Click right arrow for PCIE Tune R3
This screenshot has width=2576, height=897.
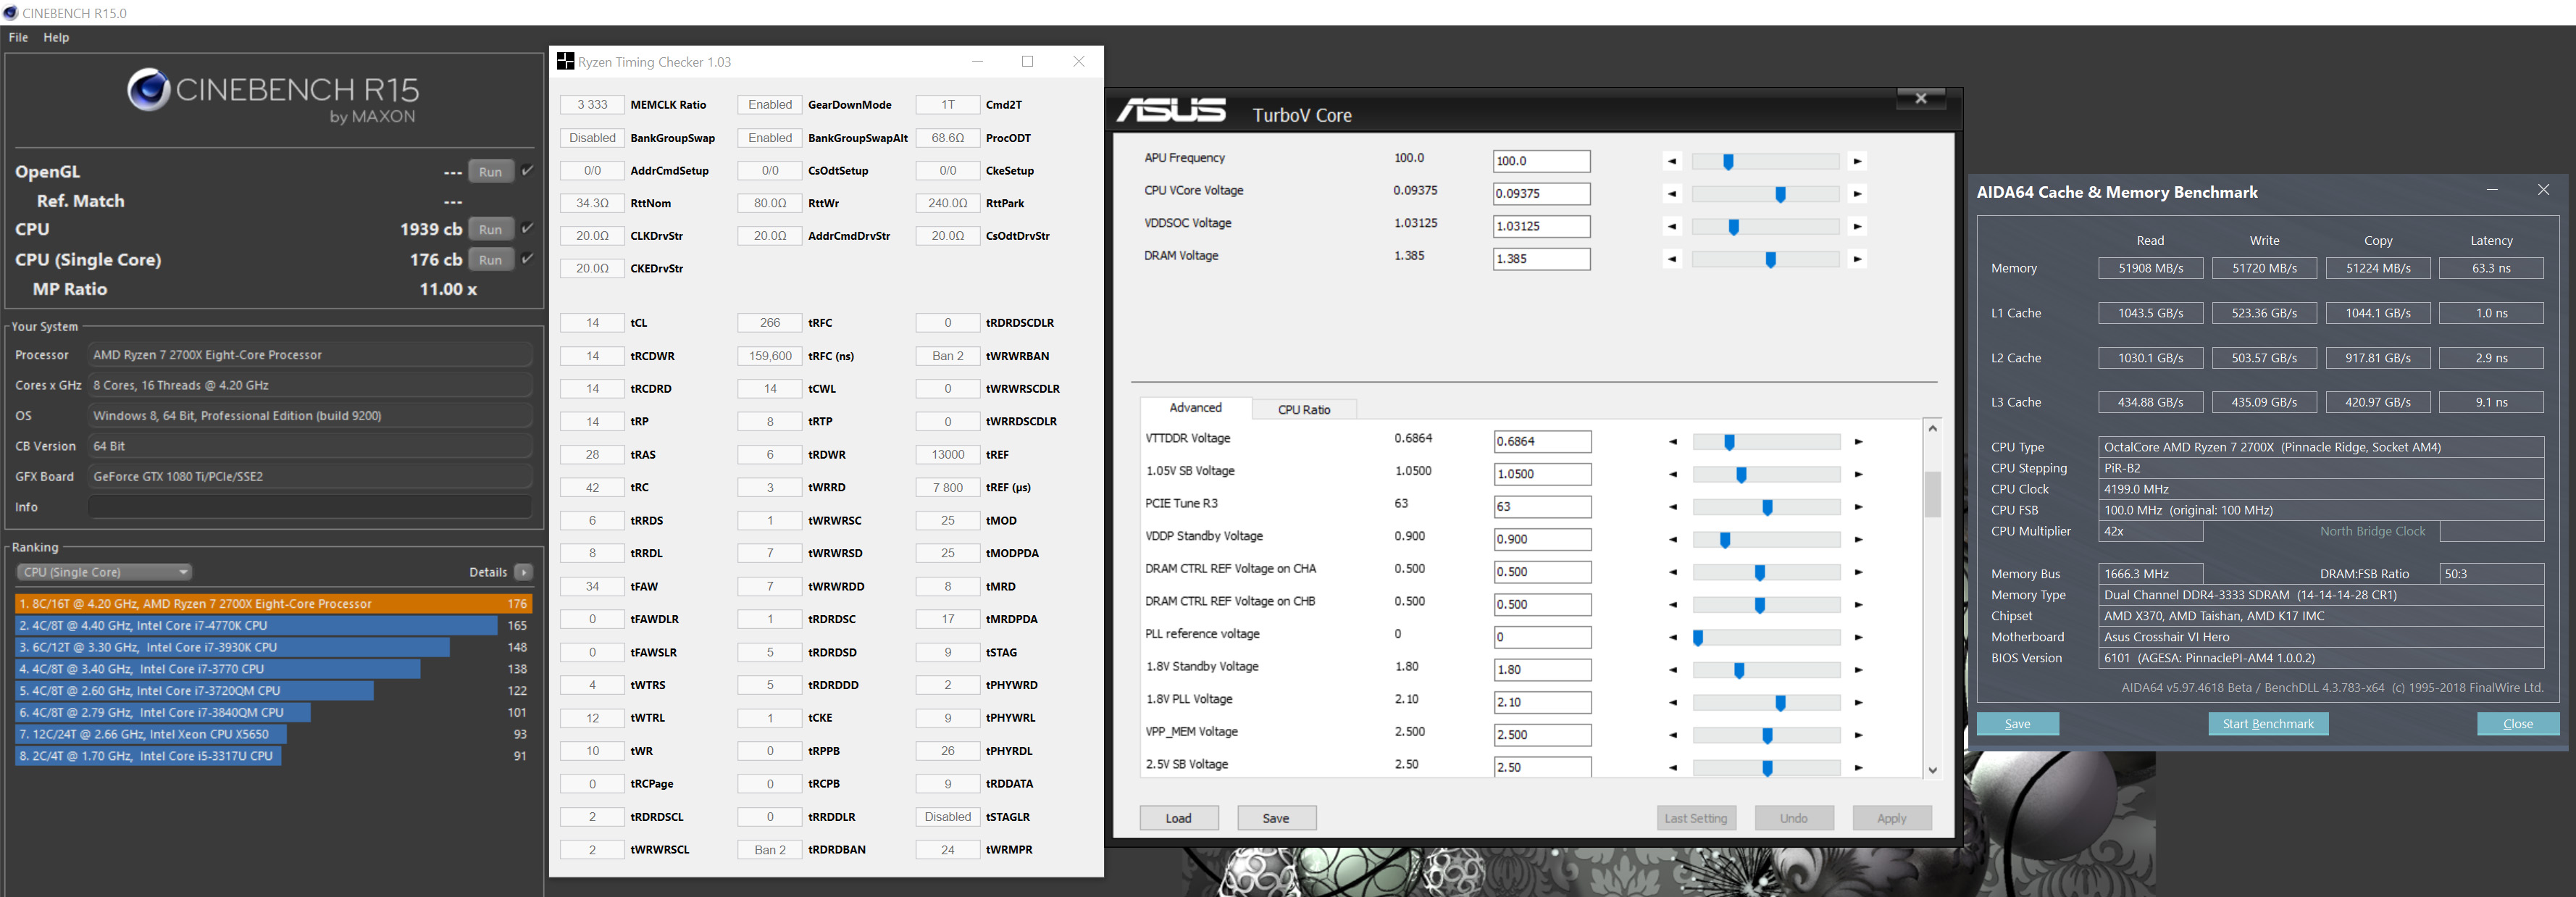click(x=1858, y=507)
